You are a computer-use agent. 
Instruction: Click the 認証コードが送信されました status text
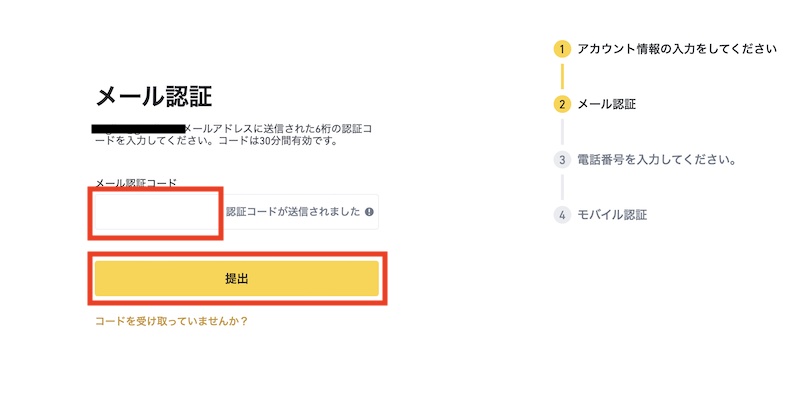coord(293,212)
